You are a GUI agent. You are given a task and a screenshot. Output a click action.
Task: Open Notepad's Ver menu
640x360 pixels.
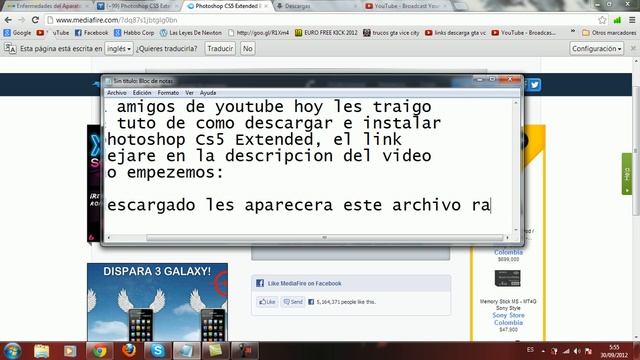(x=189, y=93)
